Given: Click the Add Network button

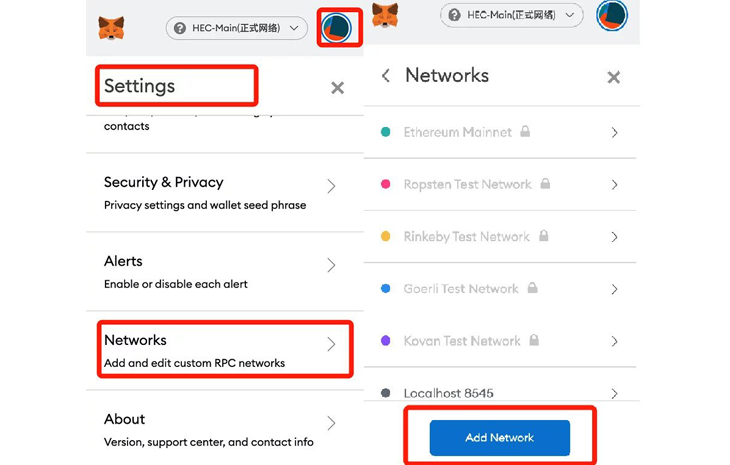Looking at the screenshot, I should pos(500,438).
